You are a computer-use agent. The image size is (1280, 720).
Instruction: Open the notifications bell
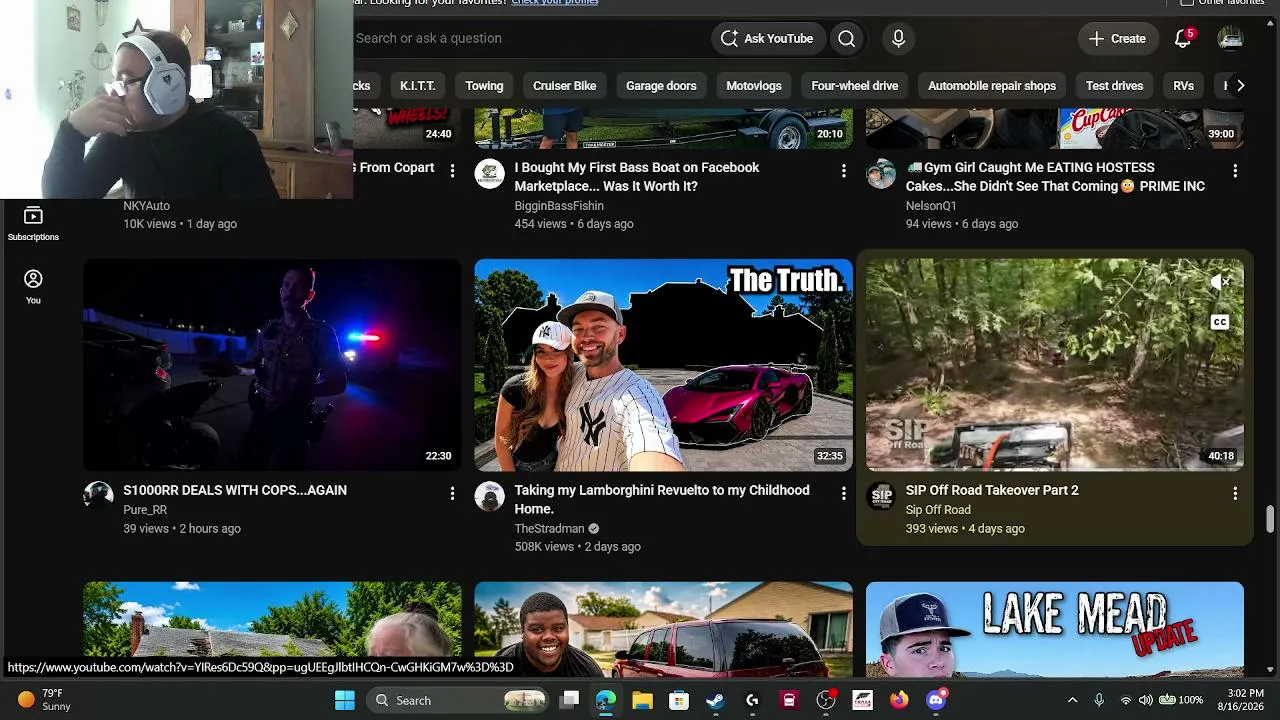point(1183,38)
